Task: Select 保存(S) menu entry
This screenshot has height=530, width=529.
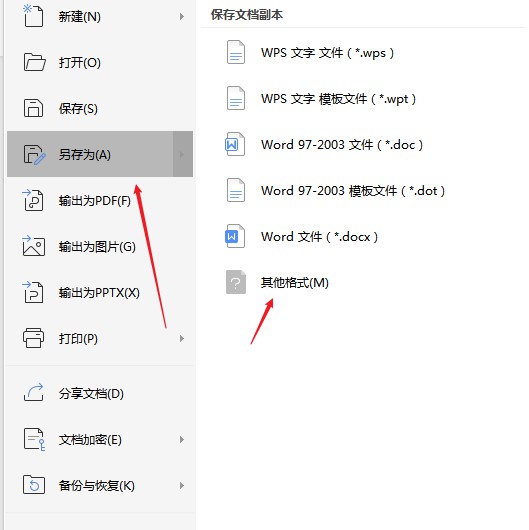Action: 100,109
